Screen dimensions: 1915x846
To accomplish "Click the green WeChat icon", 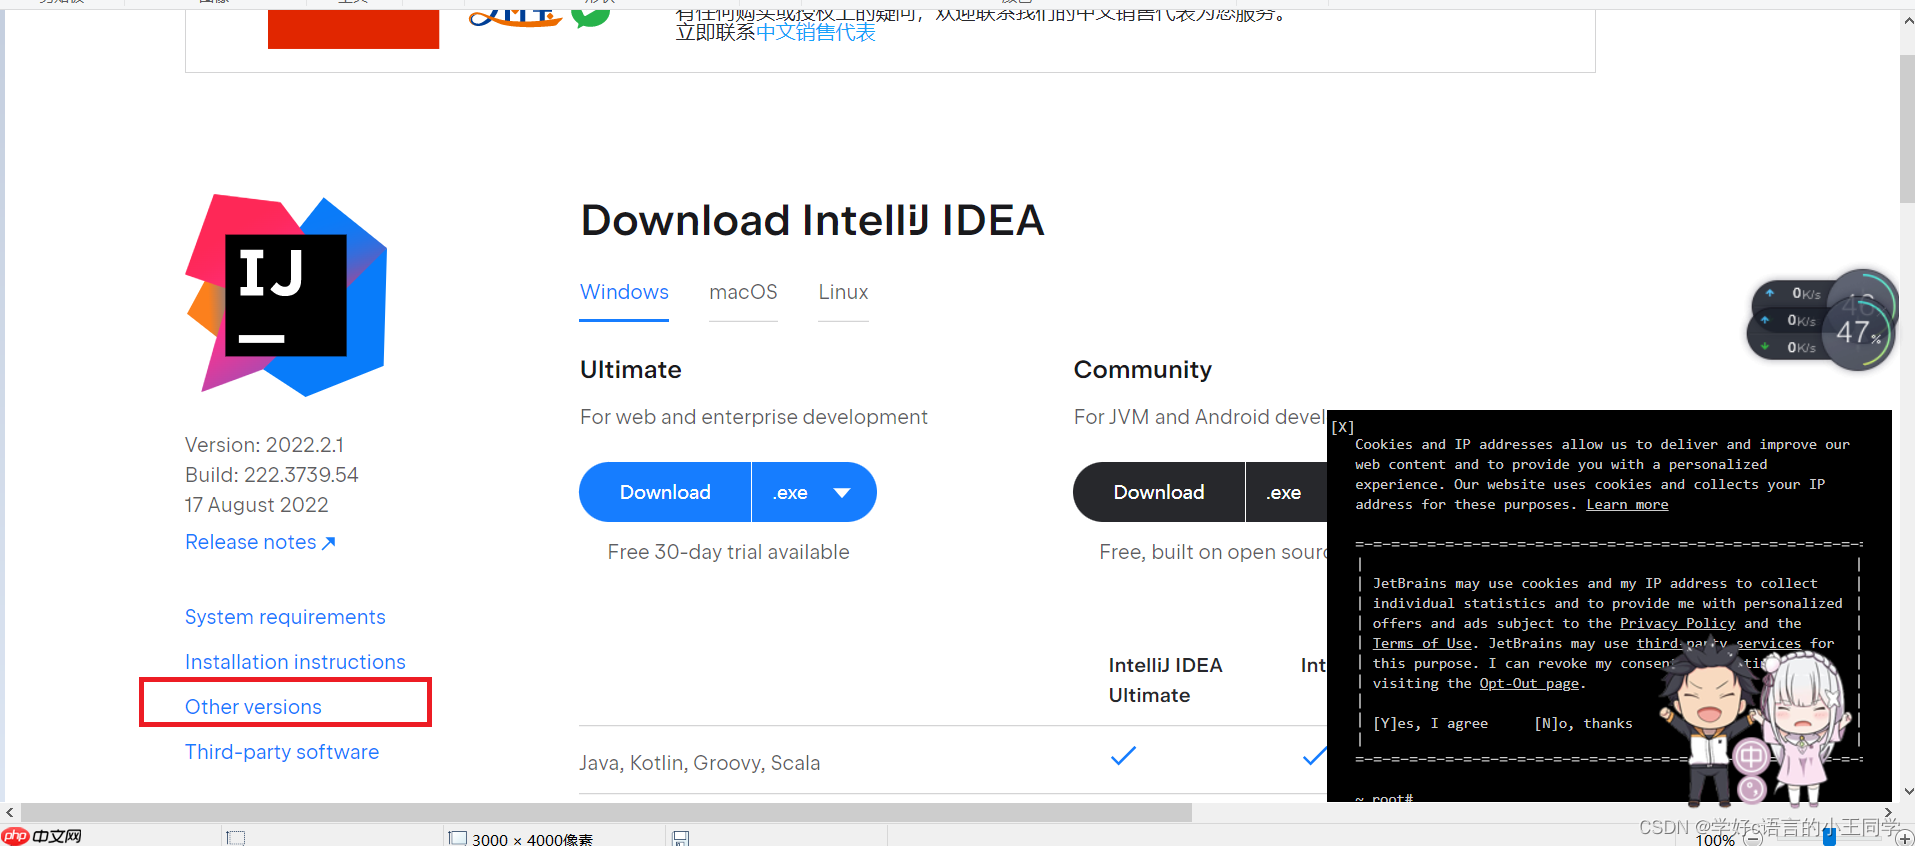I will 591,15.
